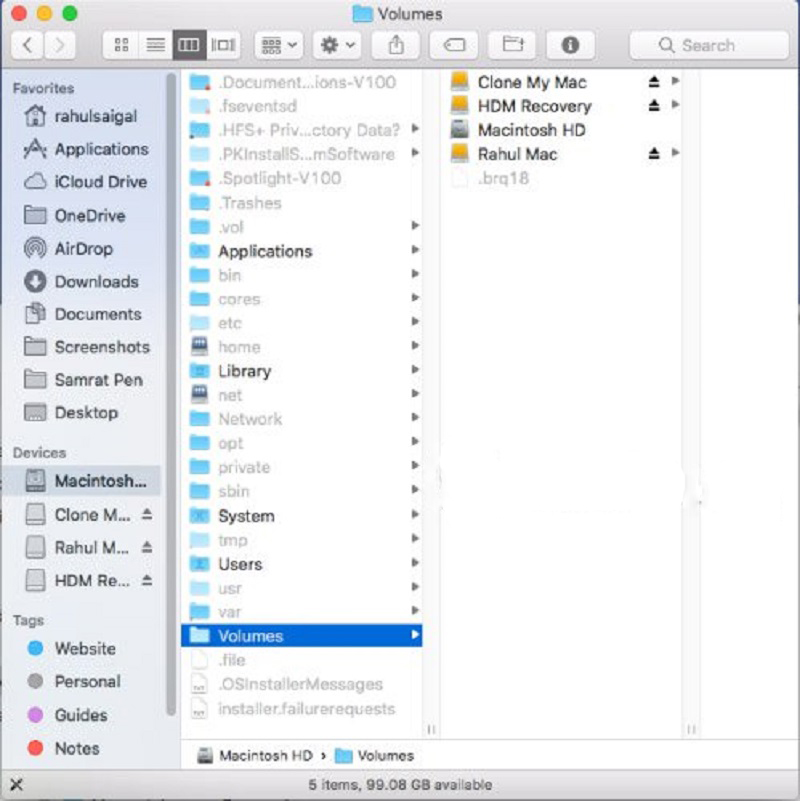Expand the Library folder arrow

pyautogui.click(x=415, y=370)
